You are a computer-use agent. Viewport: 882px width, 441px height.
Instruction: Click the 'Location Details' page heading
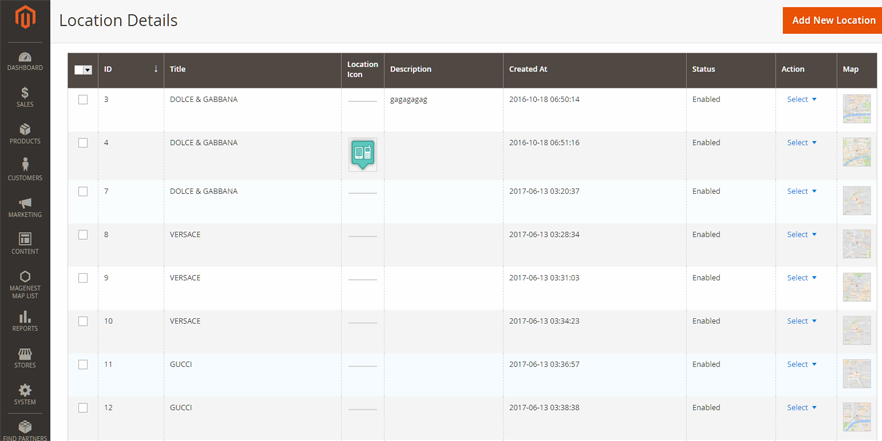coord(118,21)
